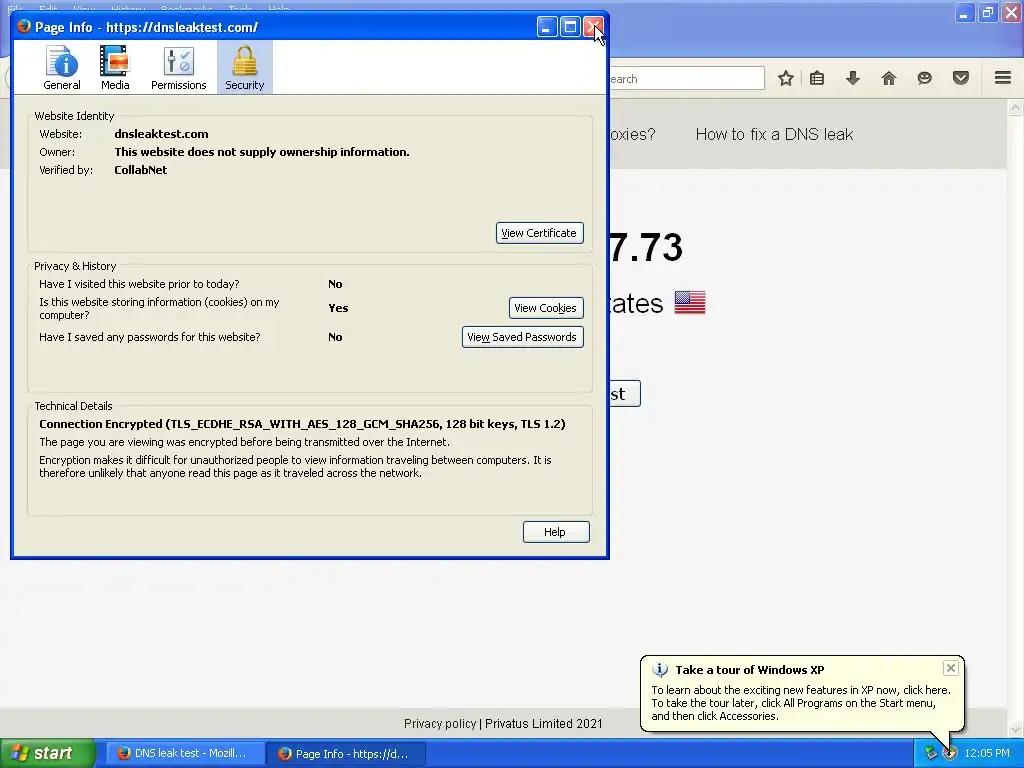
Task: Close the Page Info dialog
Action: [x=593, y=27]
